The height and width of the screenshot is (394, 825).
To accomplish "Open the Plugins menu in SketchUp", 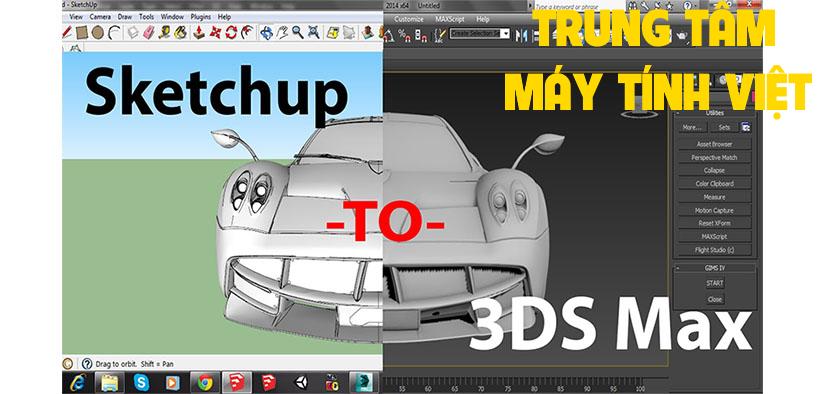I will tap(200, 17).
